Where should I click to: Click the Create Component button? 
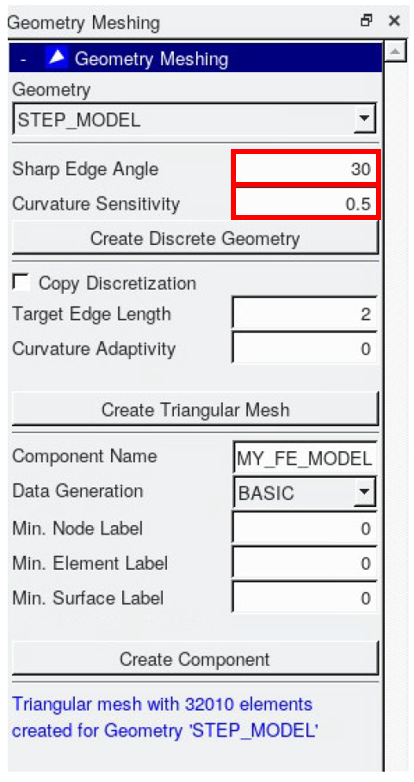pos(195,658)
